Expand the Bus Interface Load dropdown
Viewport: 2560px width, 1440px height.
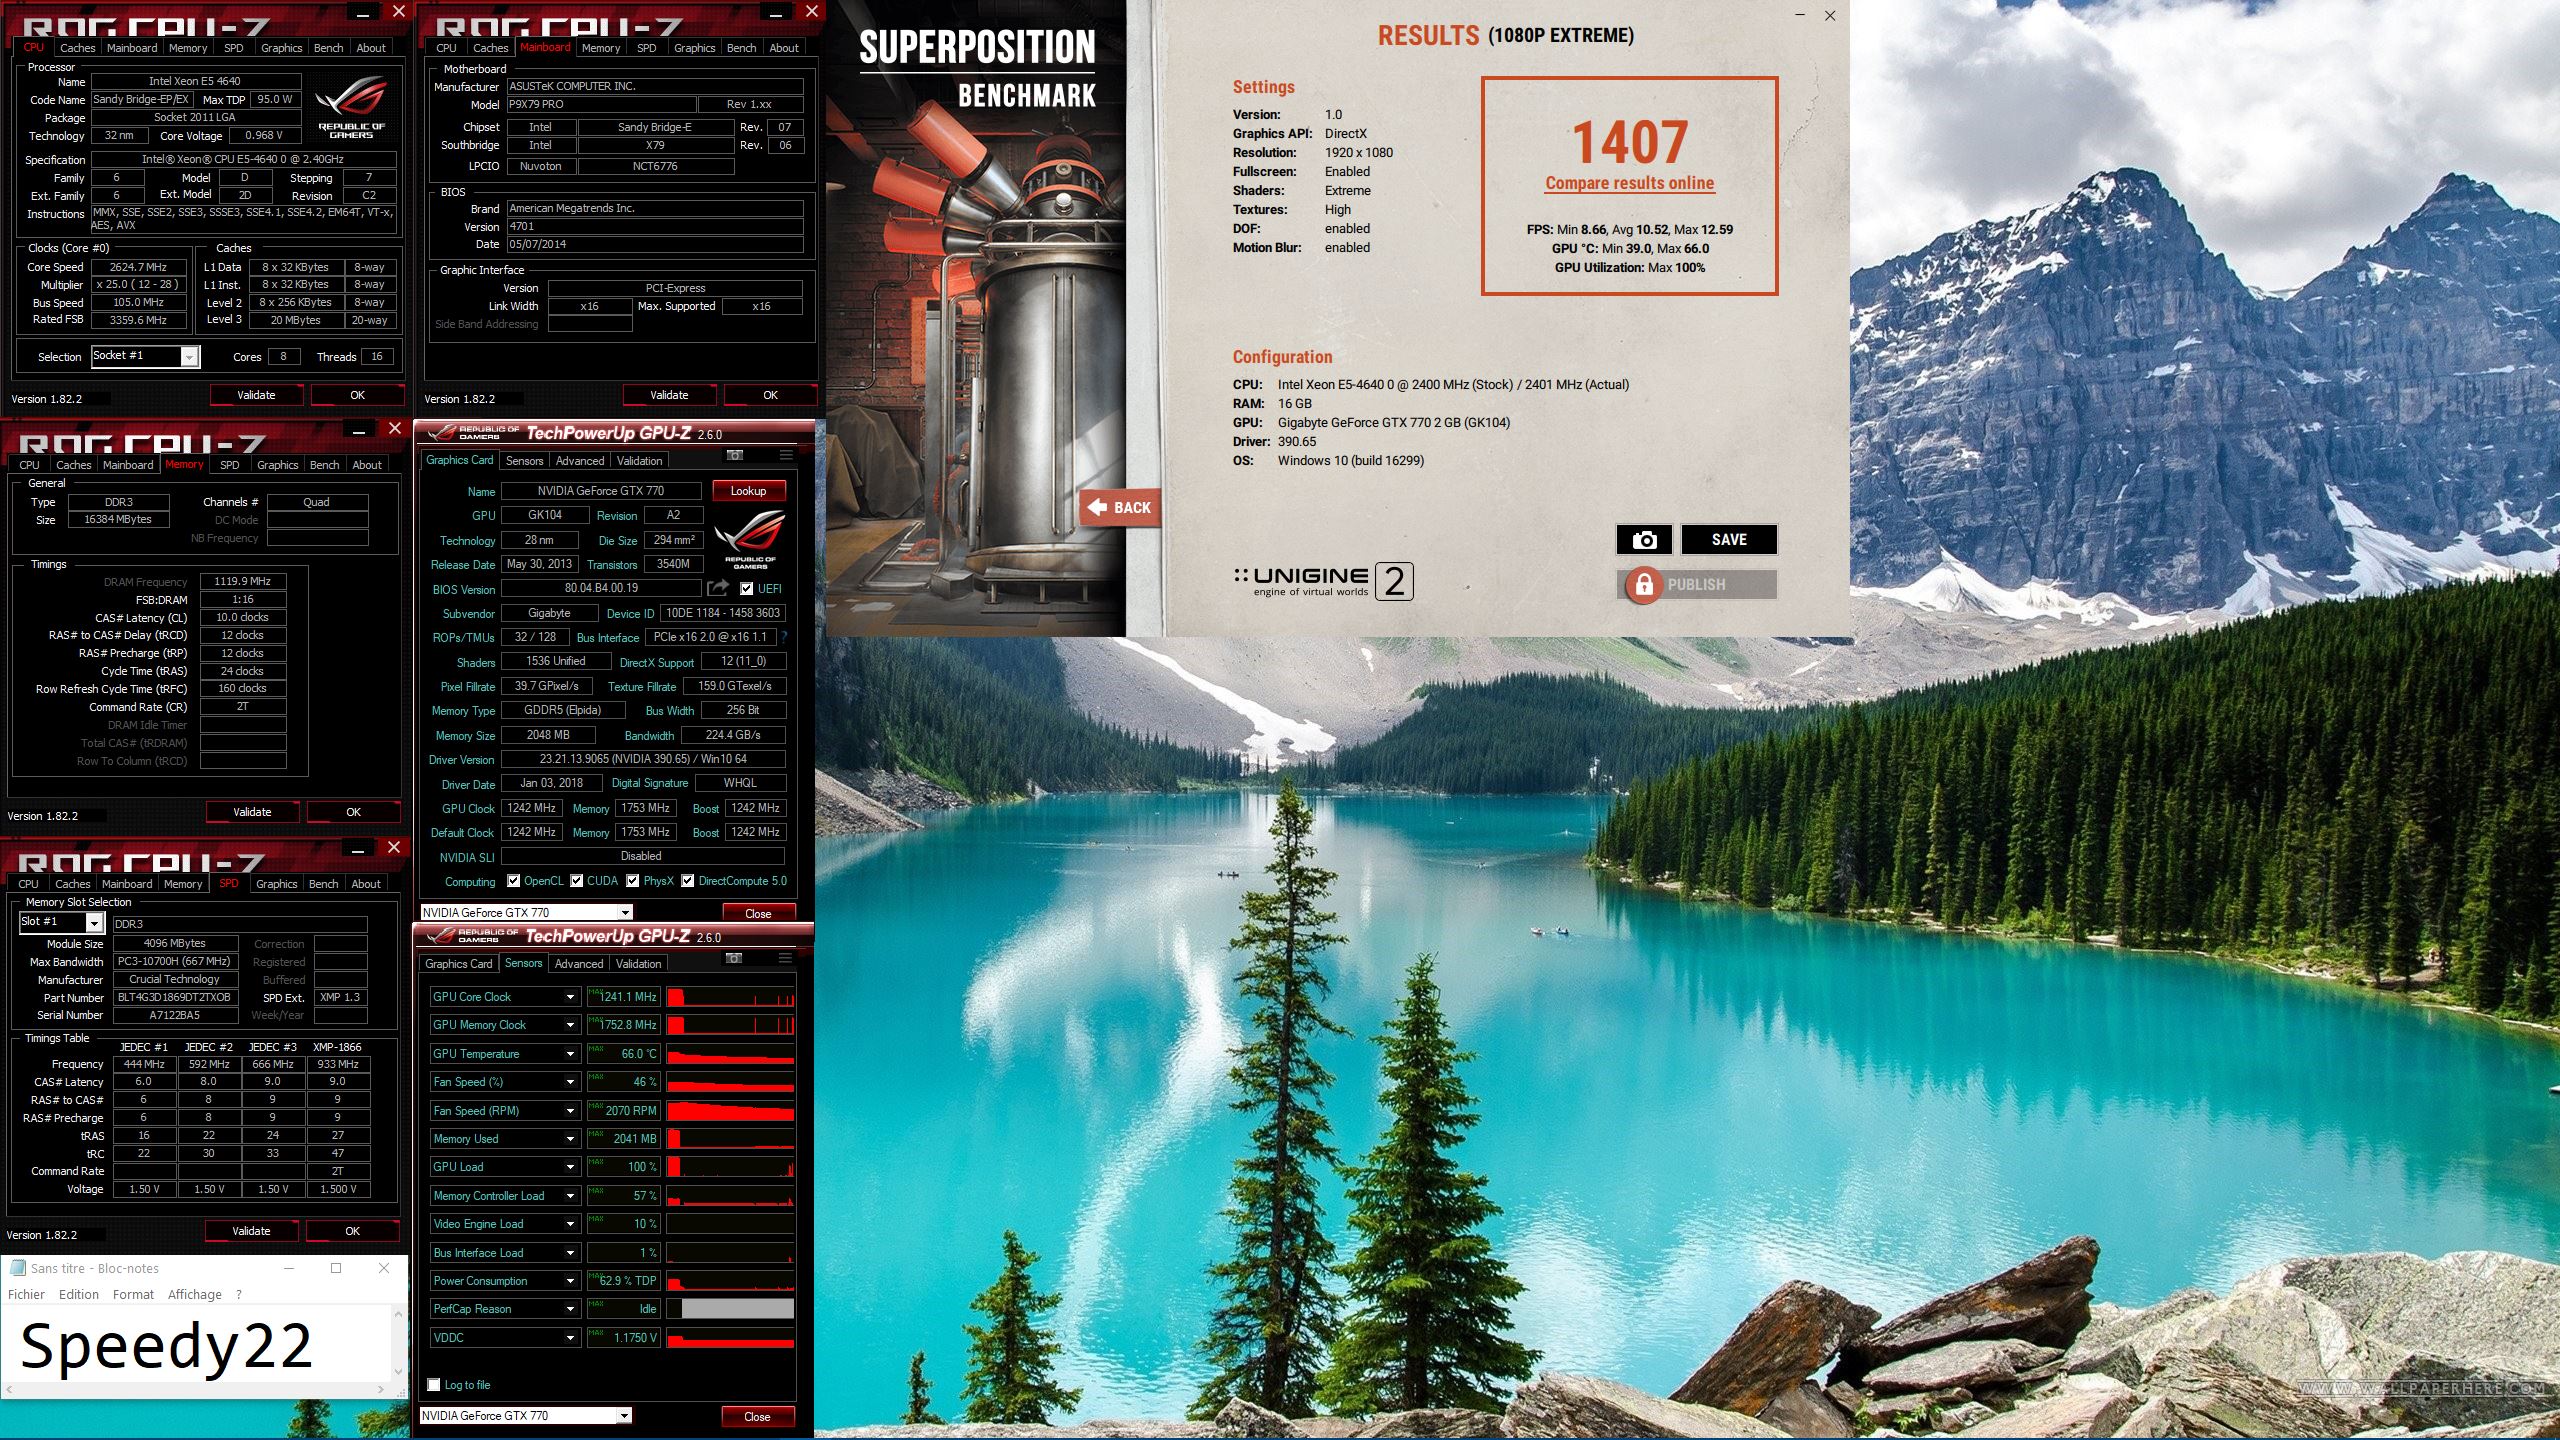(570, 1253)
